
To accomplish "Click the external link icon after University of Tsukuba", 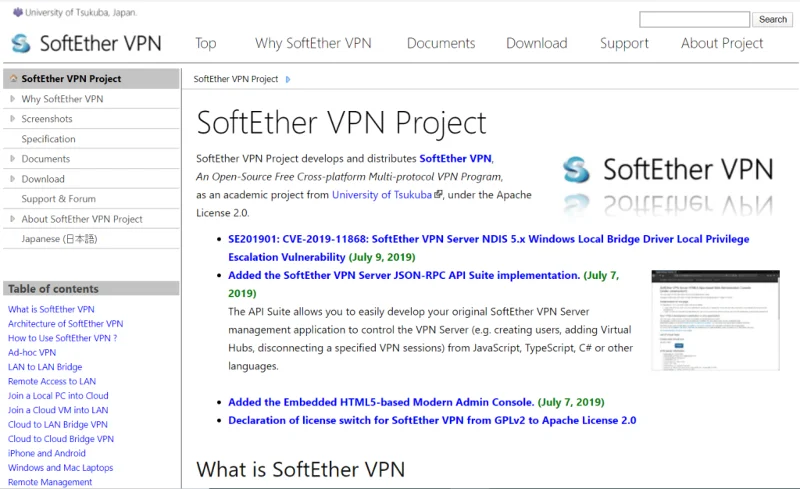I will point(438,194).
